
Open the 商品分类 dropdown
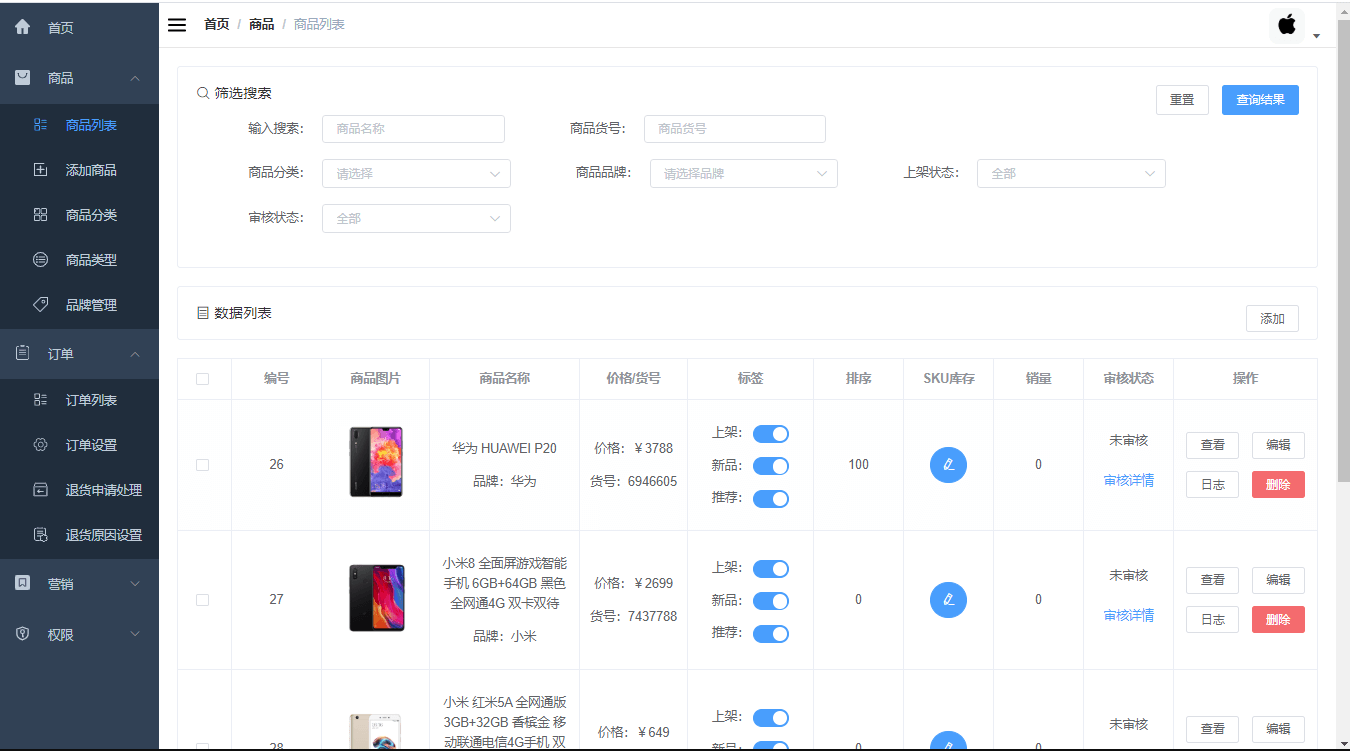coord(416,173)
